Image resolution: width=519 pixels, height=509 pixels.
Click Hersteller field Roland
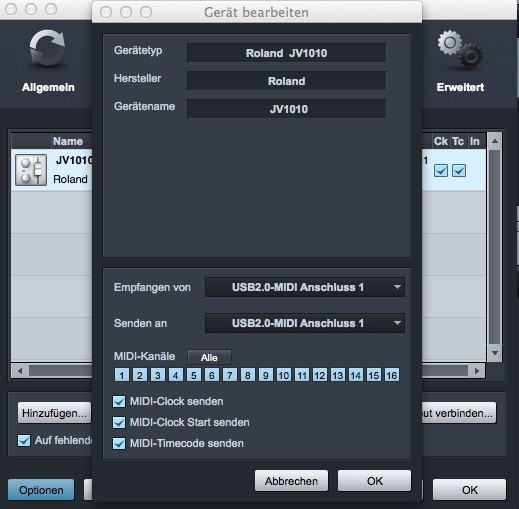[287, 81]
